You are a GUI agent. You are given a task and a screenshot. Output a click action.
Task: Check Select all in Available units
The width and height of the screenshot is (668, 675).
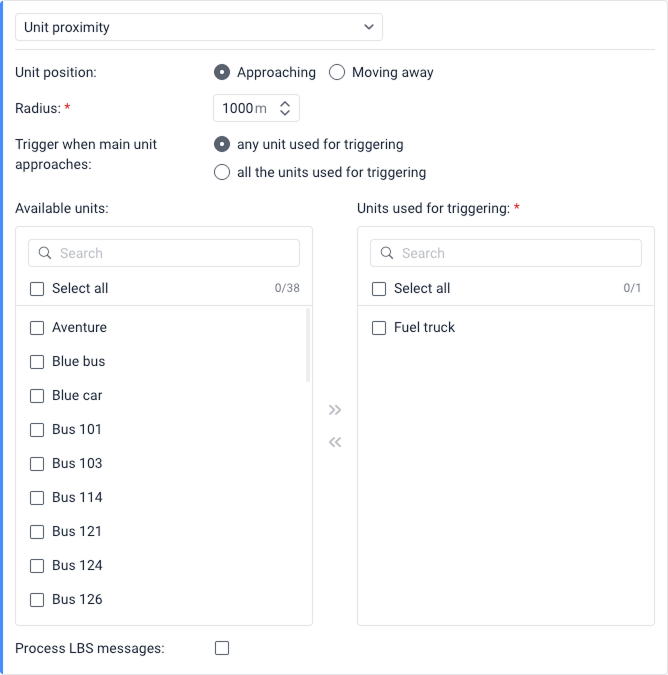click(x=37, y=288)
